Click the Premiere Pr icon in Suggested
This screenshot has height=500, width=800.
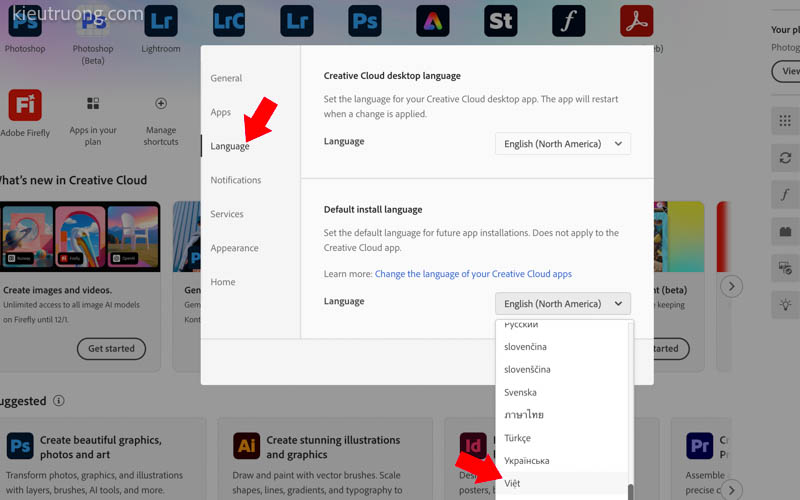tap(699, 446)
